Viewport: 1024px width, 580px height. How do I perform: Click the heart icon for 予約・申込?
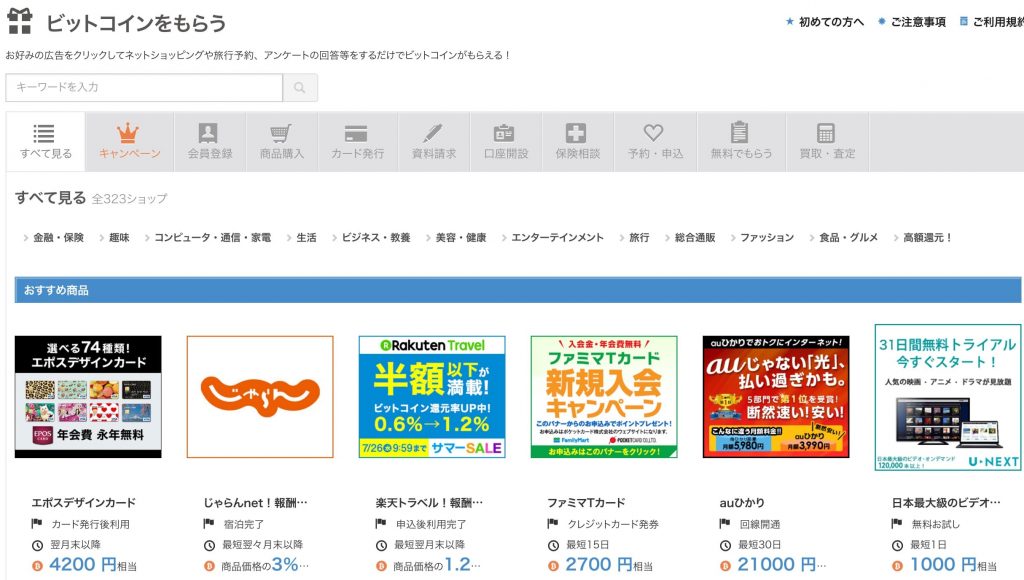point(654,133)
